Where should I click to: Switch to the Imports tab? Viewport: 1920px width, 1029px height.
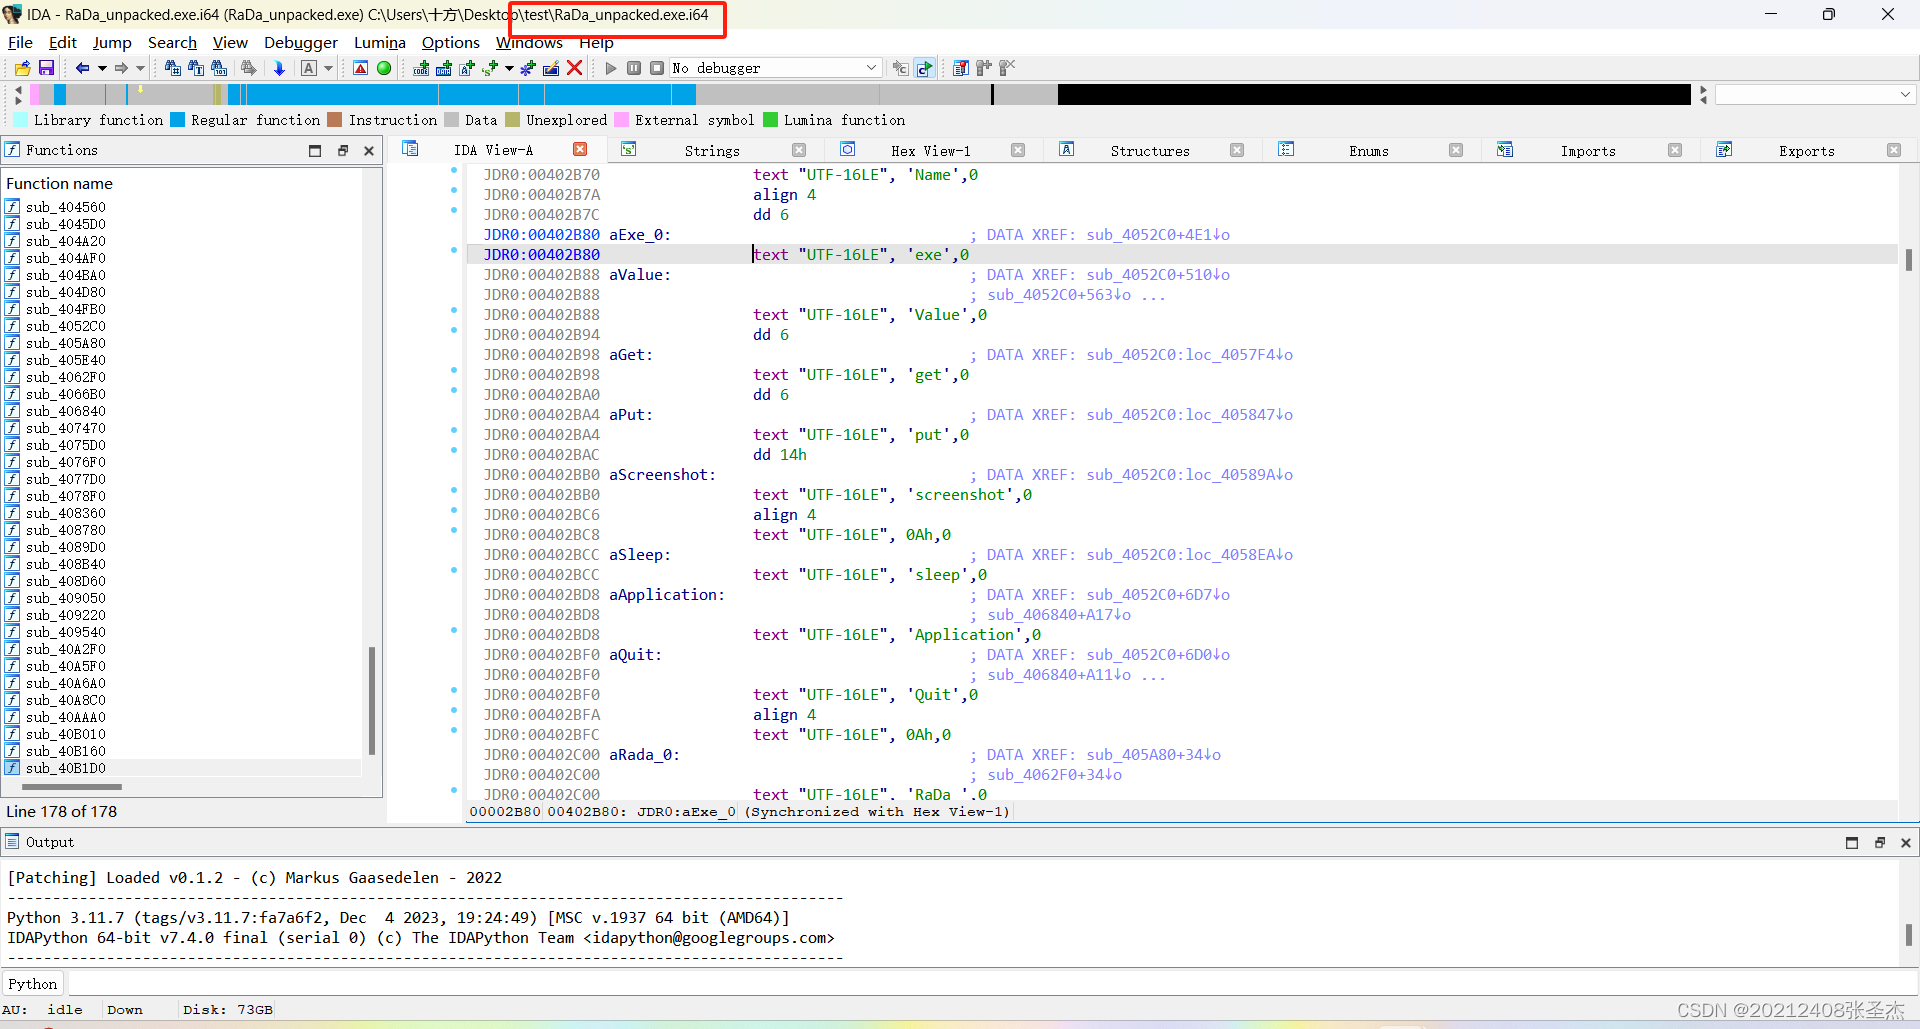coord(1588,151)
